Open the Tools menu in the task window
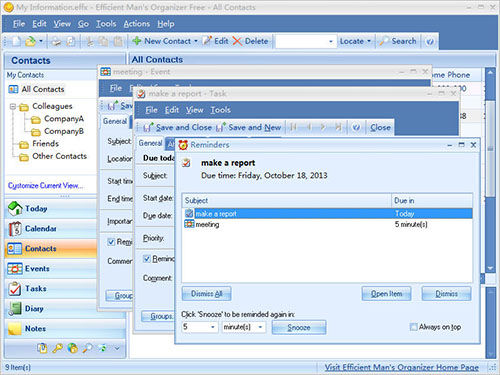Image resolution: width=500 pixels, height=375 pixels. [220, 110]
